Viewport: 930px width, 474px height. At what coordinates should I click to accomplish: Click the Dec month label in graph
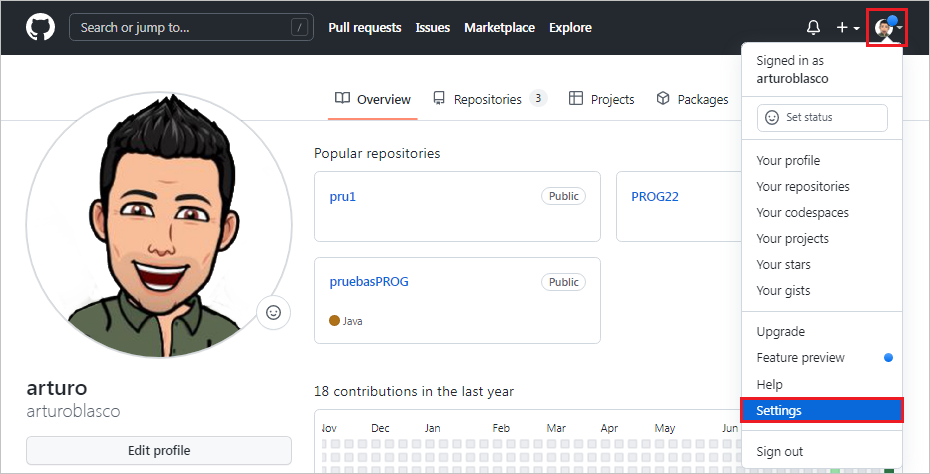tap(380, 428)
